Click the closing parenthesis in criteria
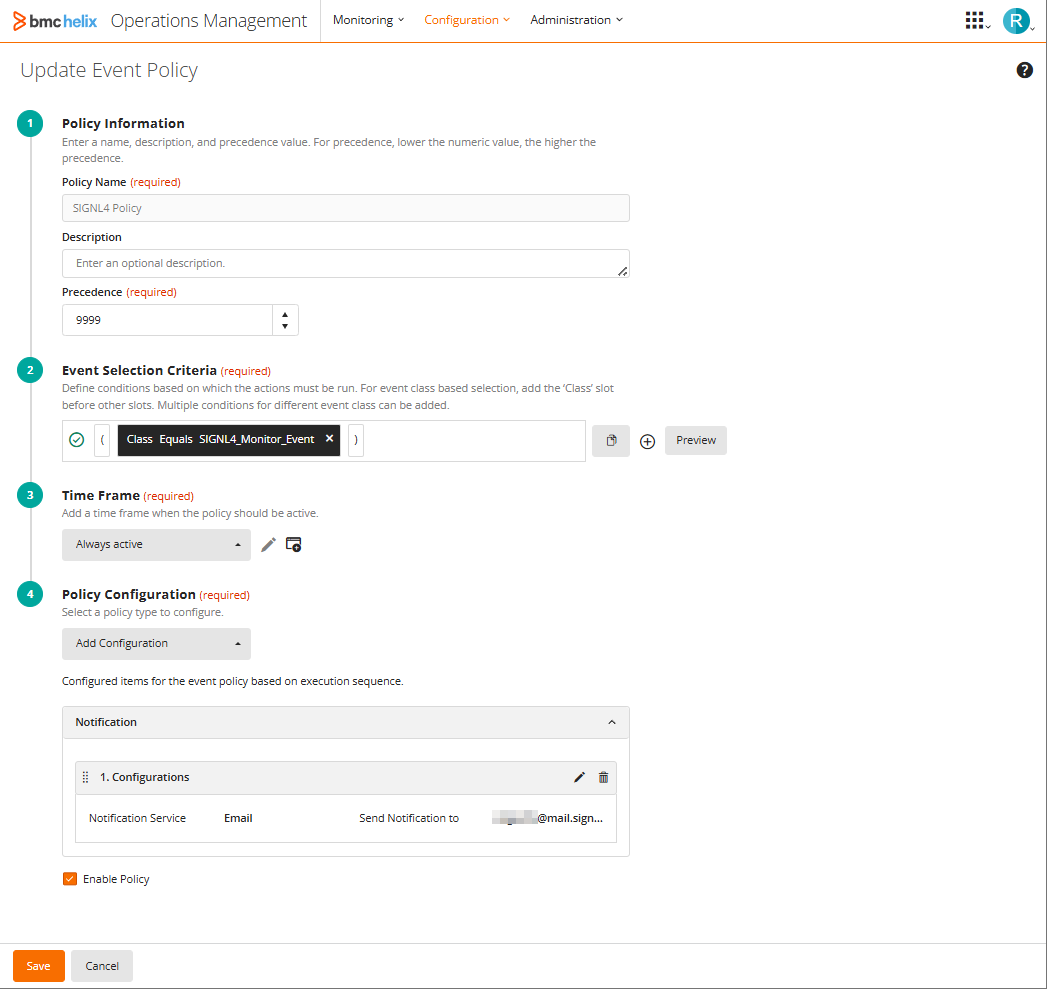The width and height of the screenshot is (1047, 989). tap(356, 440)
